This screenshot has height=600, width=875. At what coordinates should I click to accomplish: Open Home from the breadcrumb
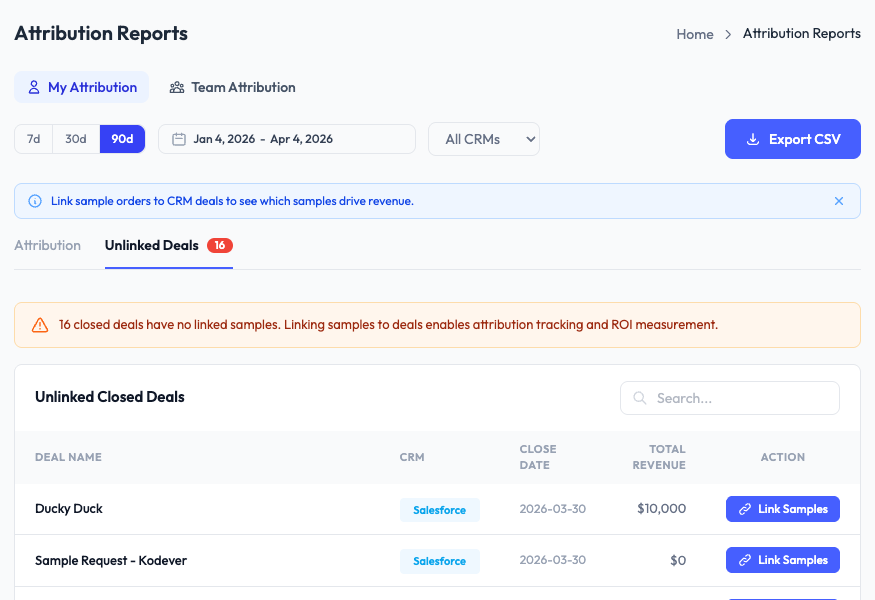pyautogui.click(x=694, y=33)
